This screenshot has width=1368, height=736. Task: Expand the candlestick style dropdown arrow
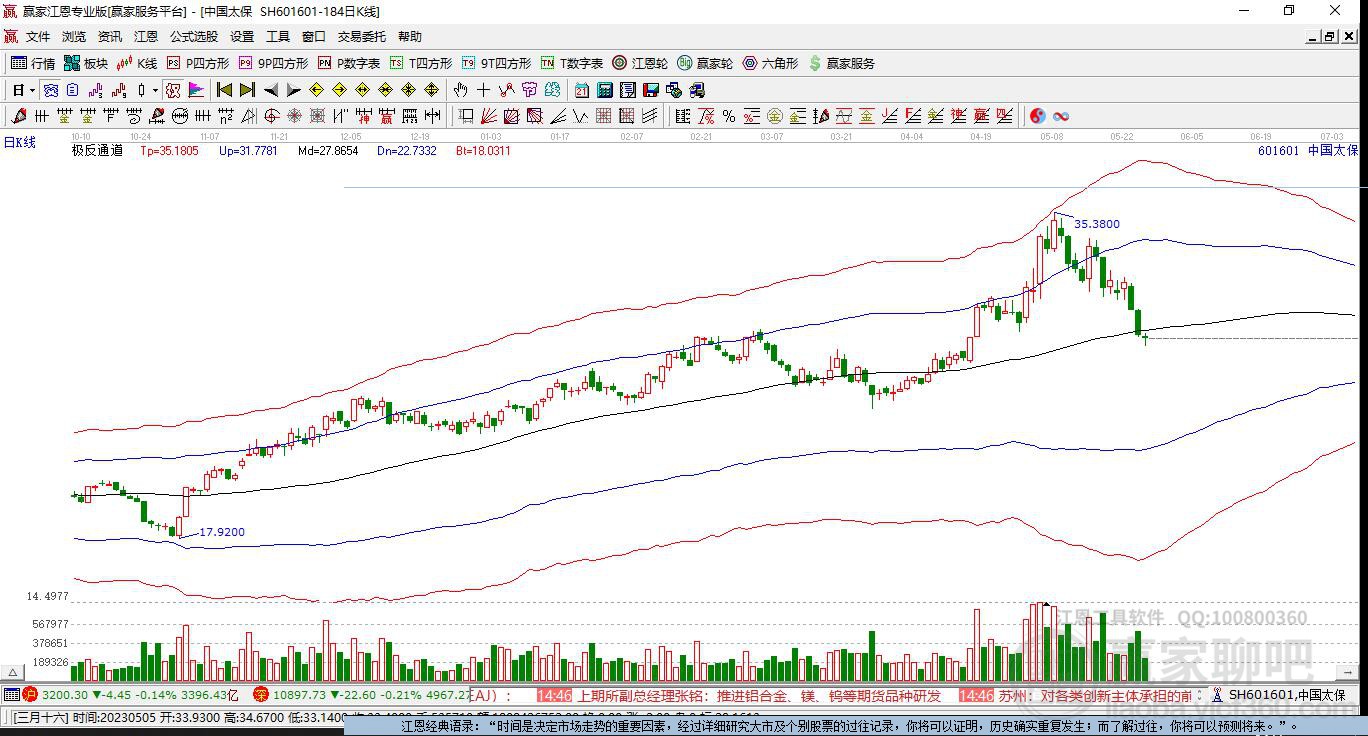(x=155, y=90)
